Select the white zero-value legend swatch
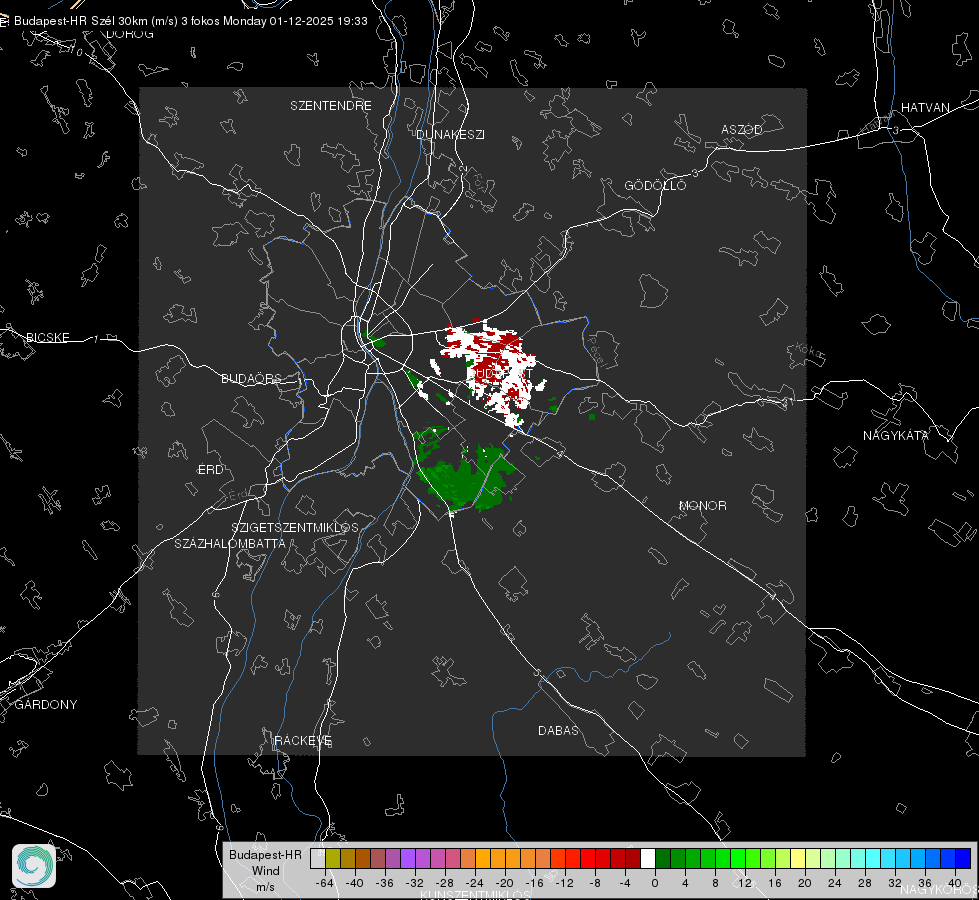The width and height of the screenshot is (979, 900). point(648,859)
